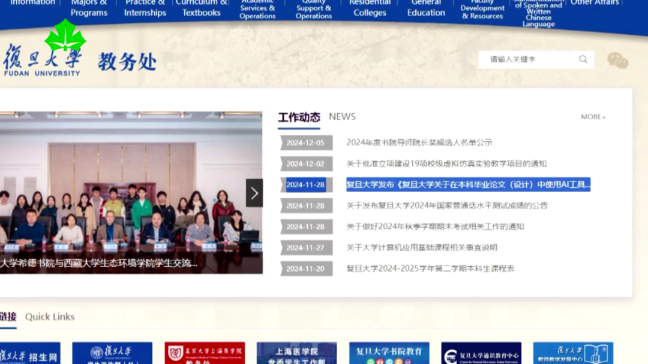The image size is (648, 364).
Task: Click the green maple leaf logo
Action: tap(65, 37)
